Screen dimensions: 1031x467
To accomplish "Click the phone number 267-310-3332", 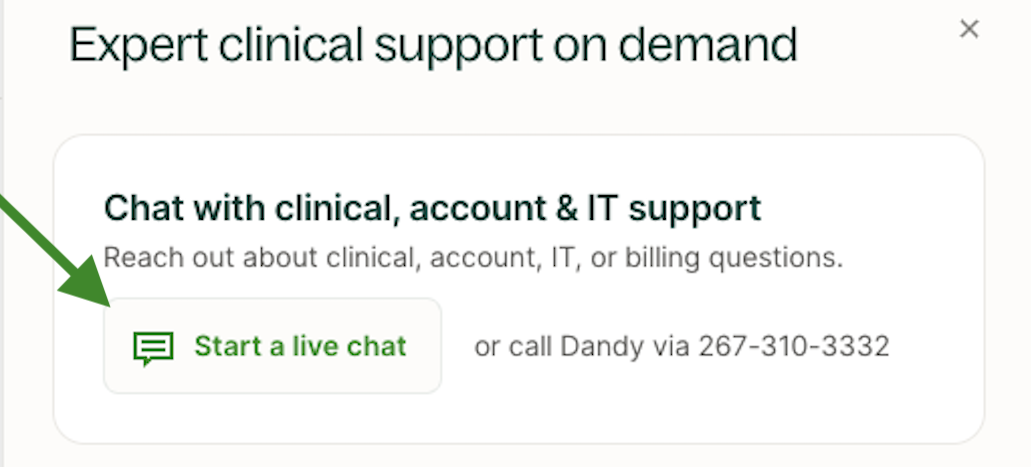I will click(x=793, y=346).
